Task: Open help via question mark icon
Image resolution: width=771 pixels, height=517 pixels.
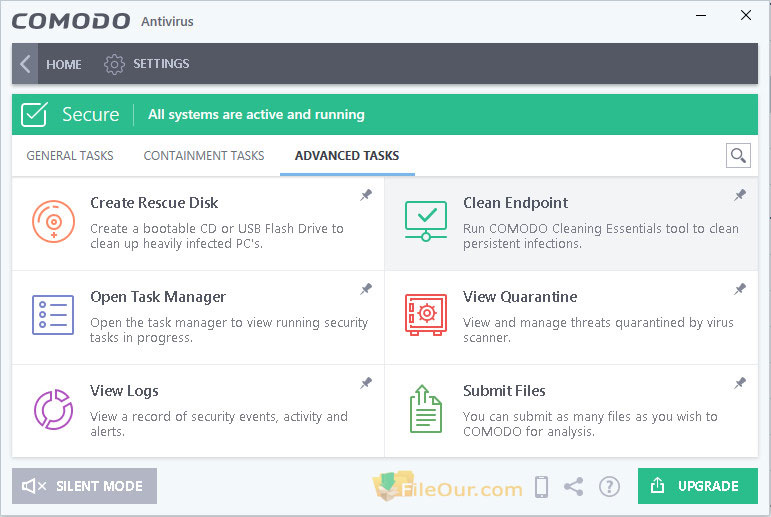Action: click(x=609, y=487)
